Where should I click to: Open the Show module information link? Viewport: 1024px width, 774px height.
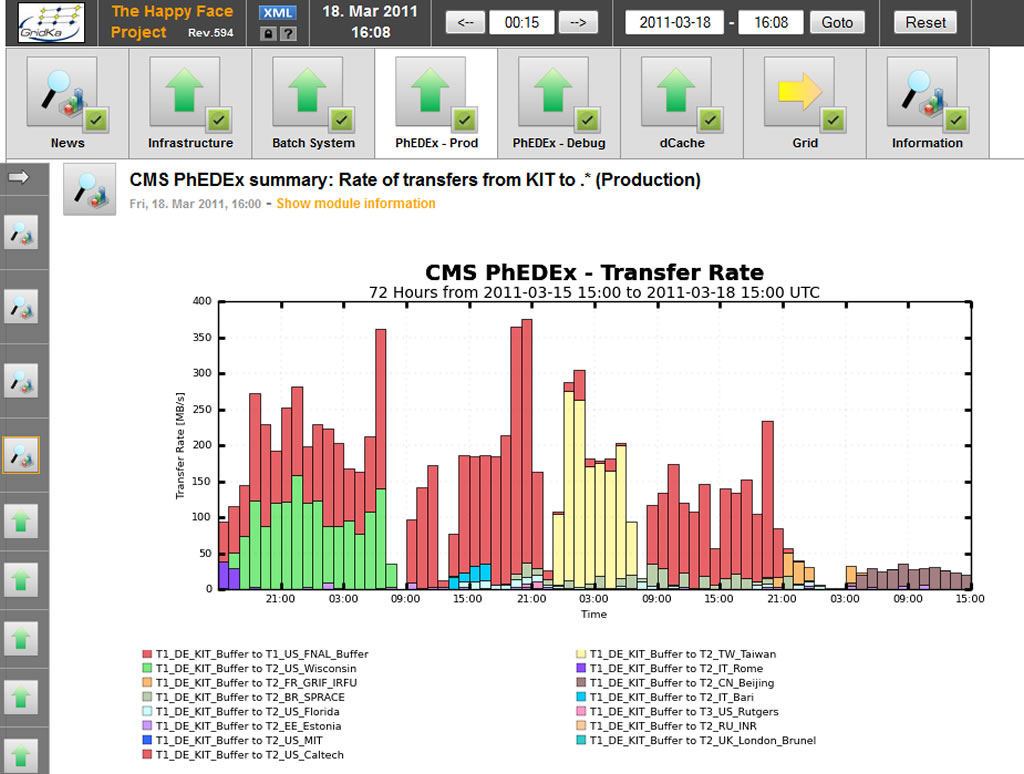point(356,203)
